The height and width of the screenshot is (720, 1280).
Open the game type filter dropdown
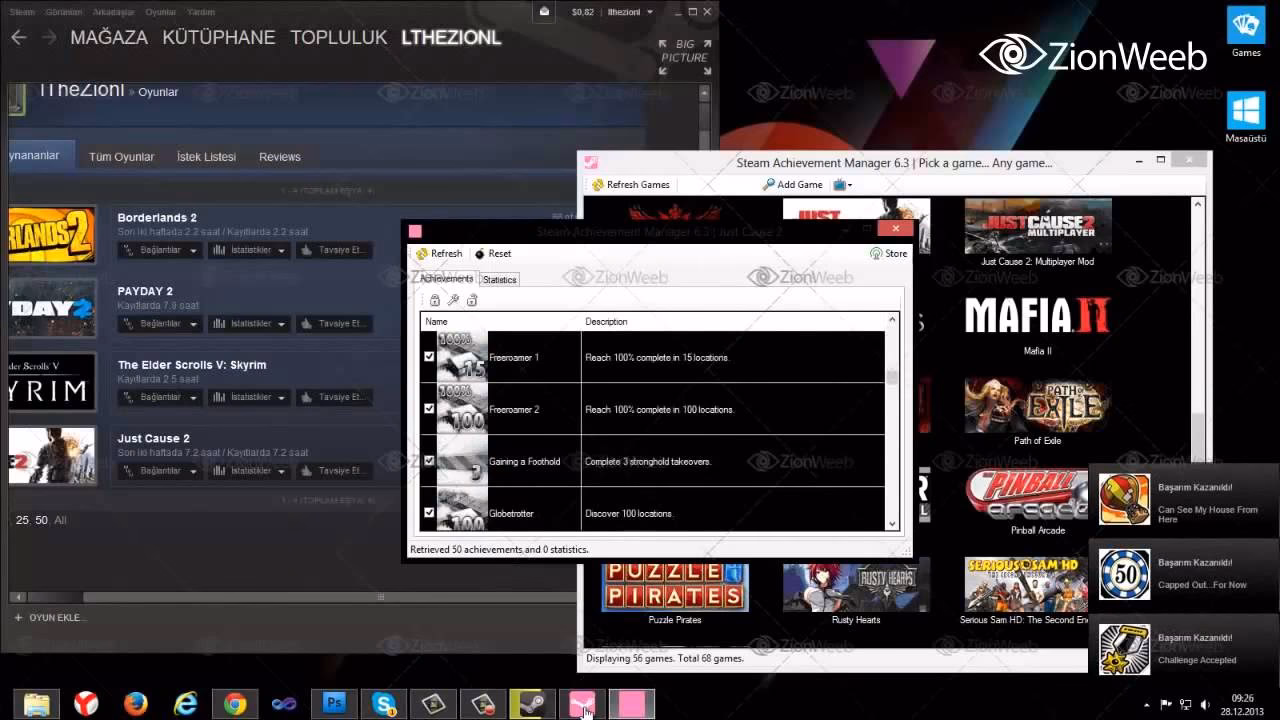click(842, 185)
